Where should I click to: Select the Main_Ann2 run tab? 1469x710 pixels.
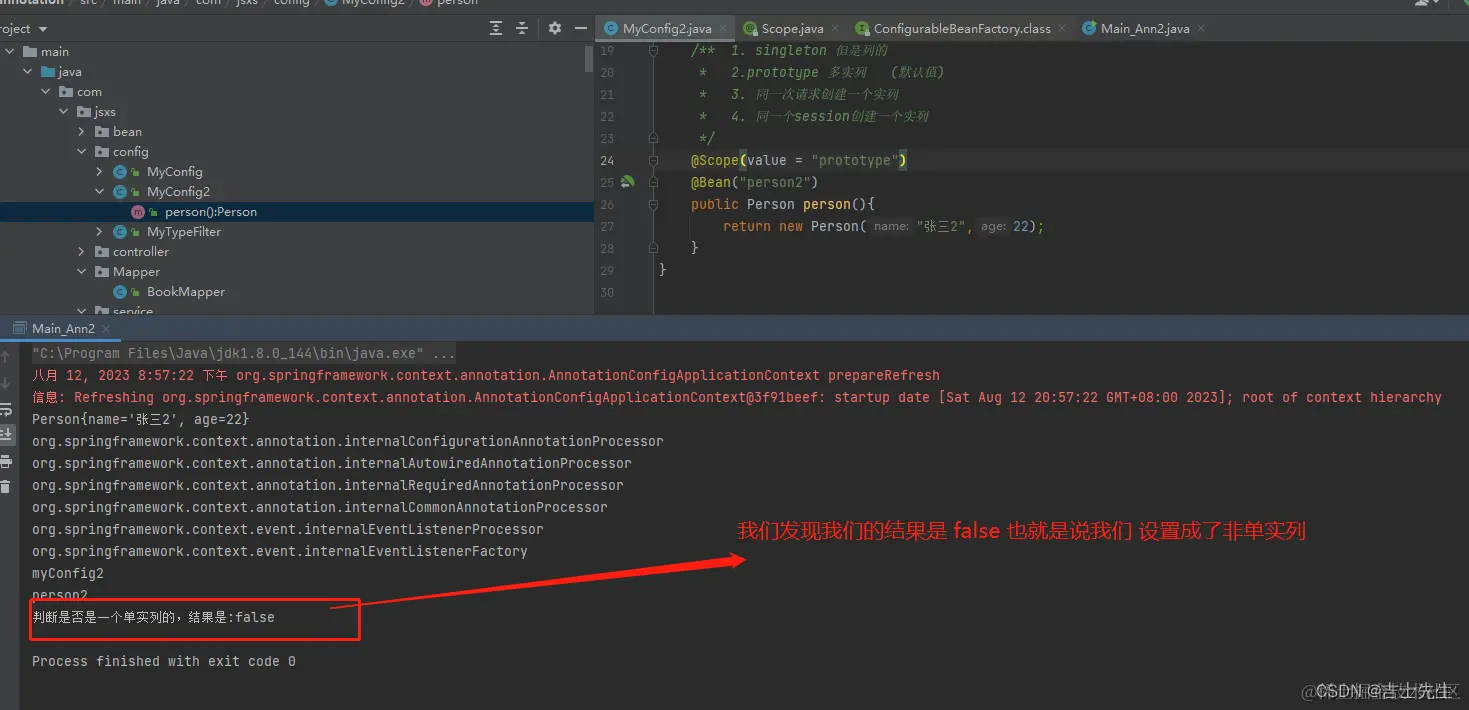pos(63,328)
